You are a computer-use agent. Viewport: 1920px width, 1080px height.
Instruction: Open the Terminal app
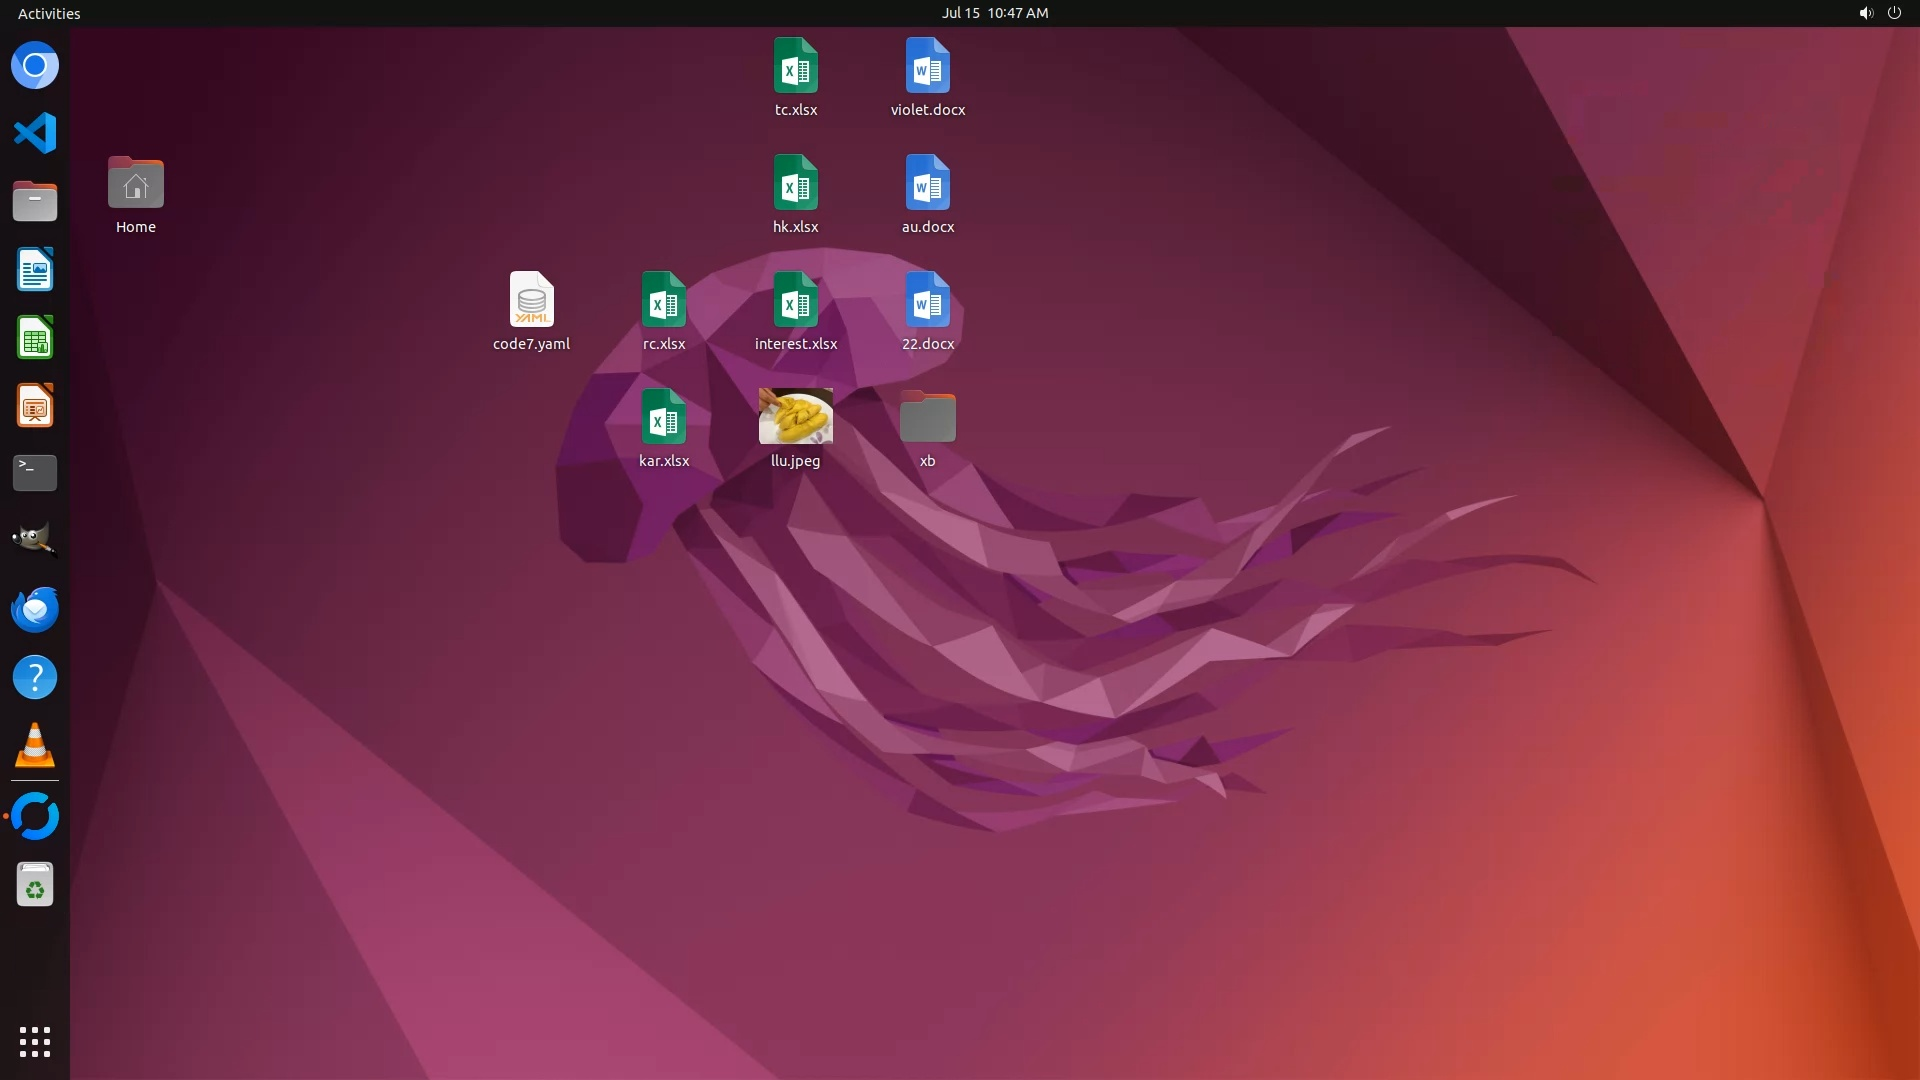35,473
